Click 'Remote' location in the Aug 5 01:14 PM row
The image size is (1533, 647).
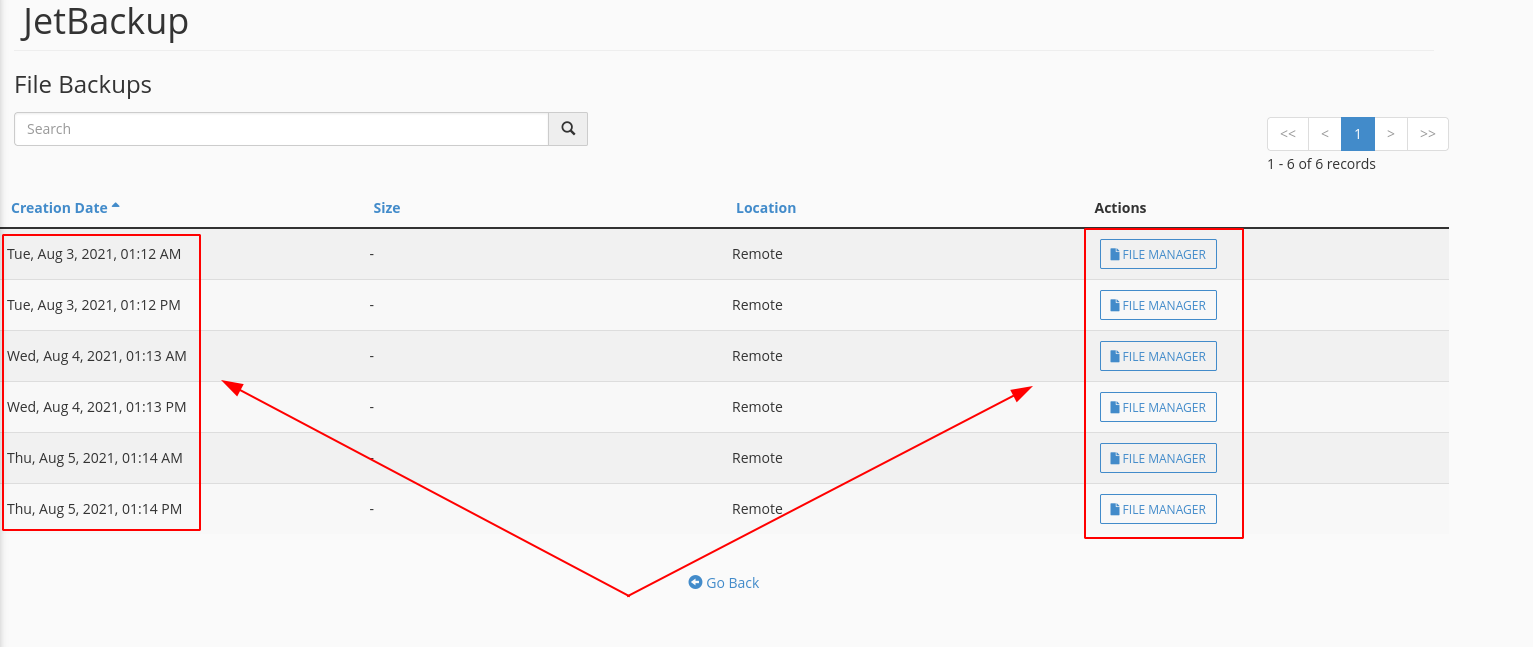click(x=757, y=509)
